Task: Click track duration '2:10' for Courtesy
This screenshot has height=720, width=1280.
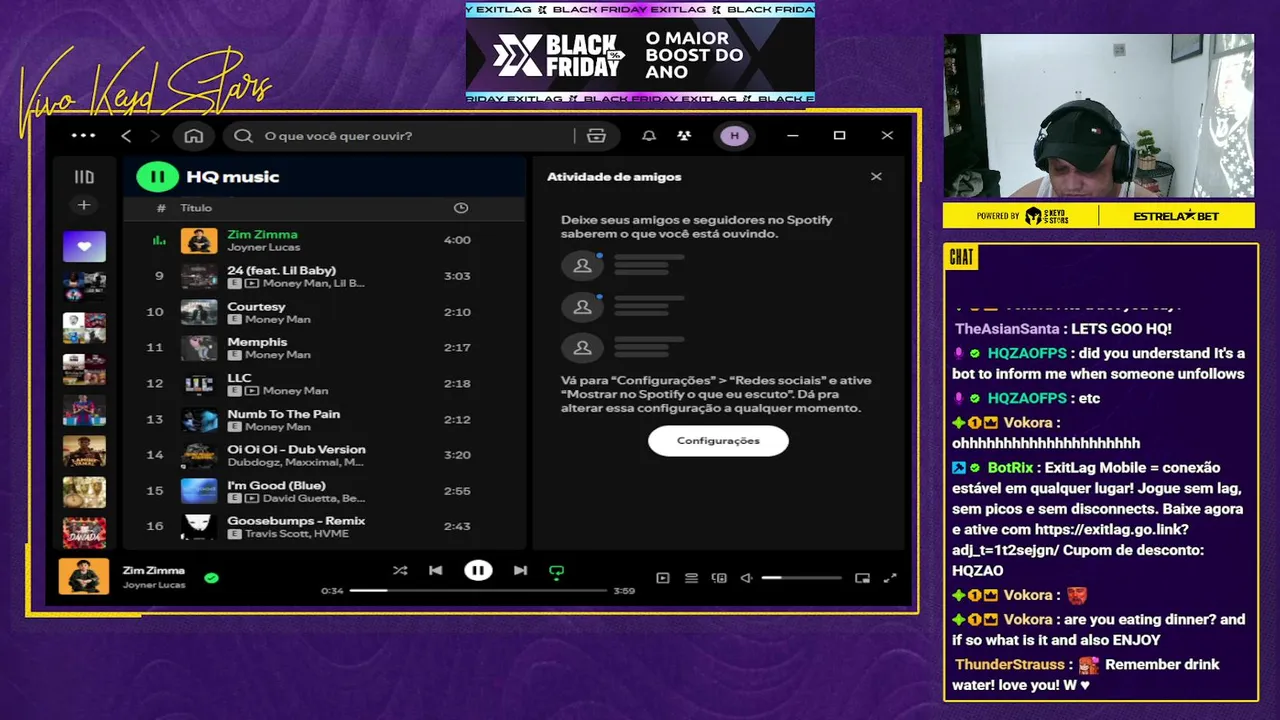Action: point(457,312)
